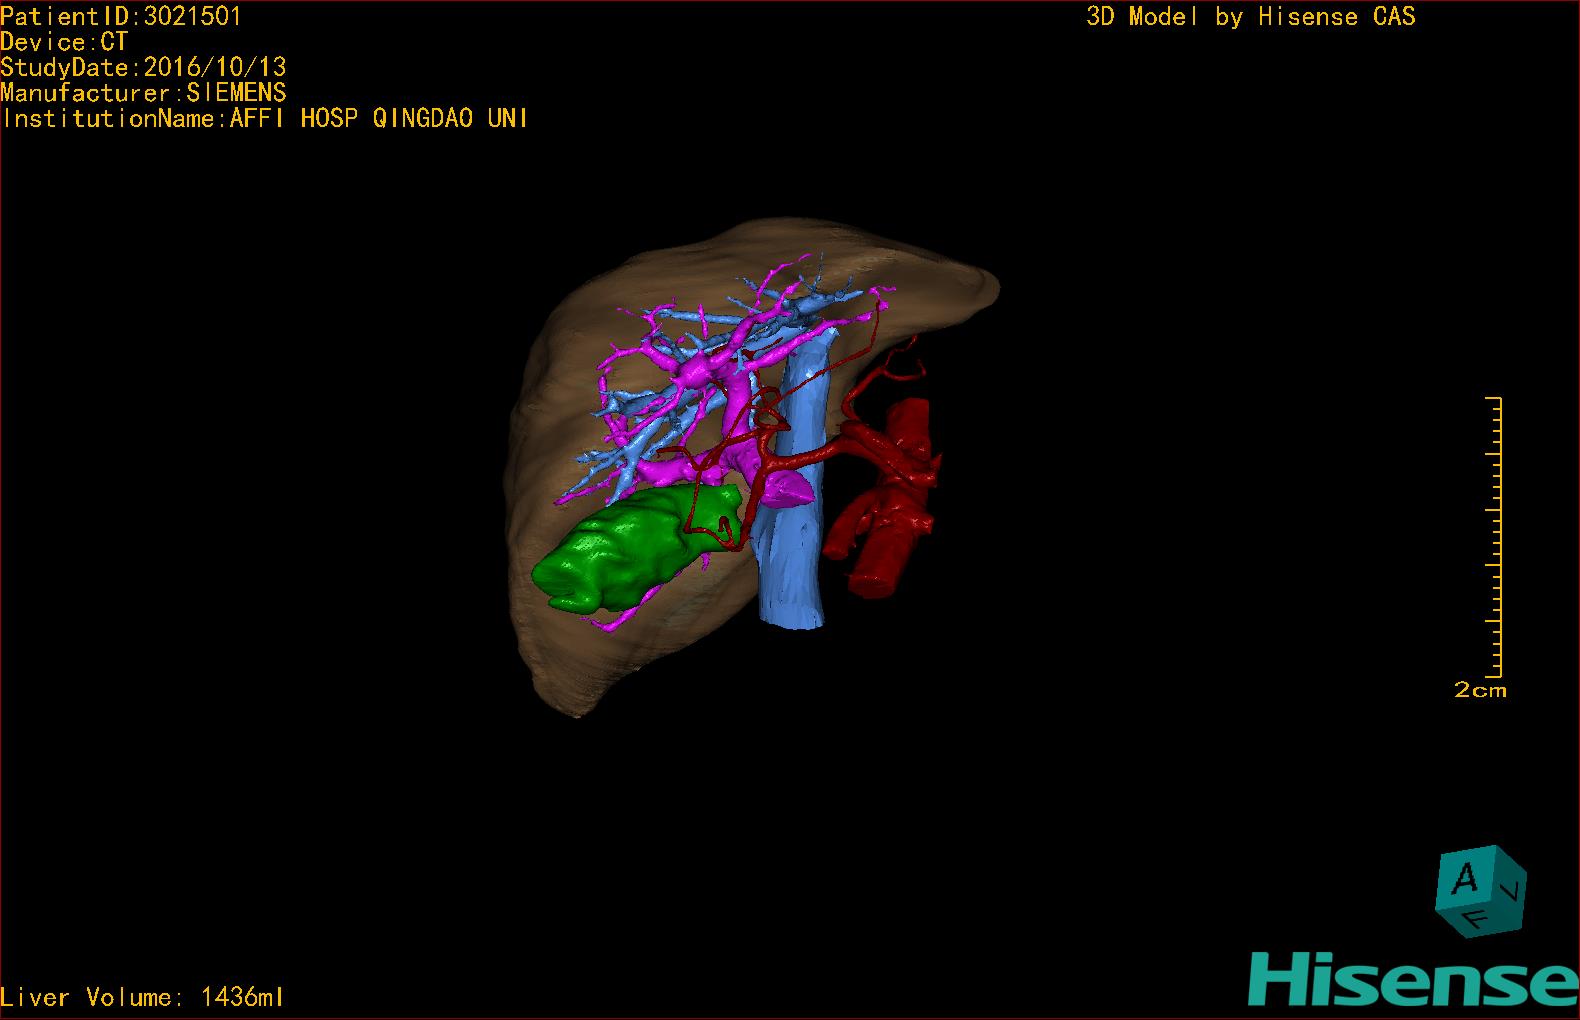
Task: Click the Manufacturer:SIEMENS label
Action: (x=143, y=93)
